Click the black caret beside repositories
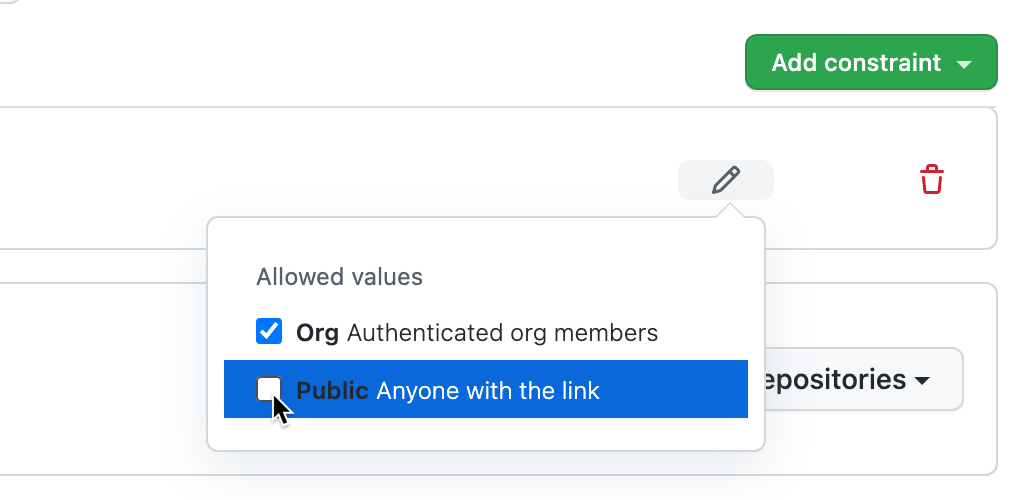 (922, 381)
